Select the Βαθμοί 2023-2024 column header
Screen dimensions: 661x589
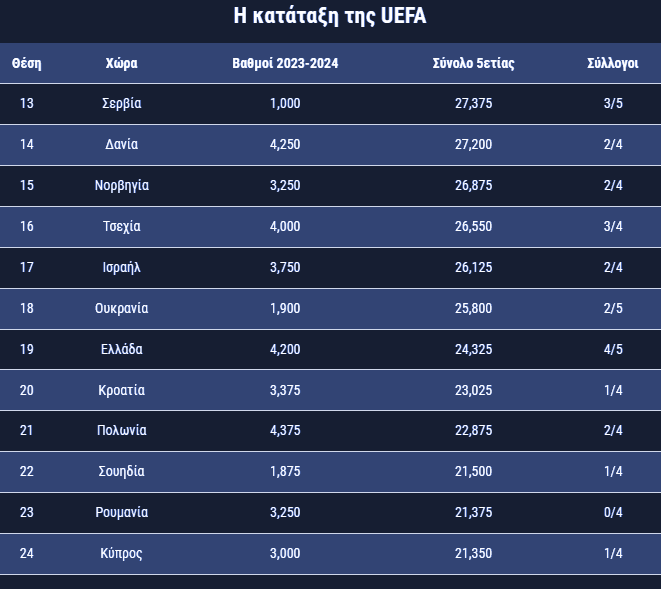pos(285,63)
